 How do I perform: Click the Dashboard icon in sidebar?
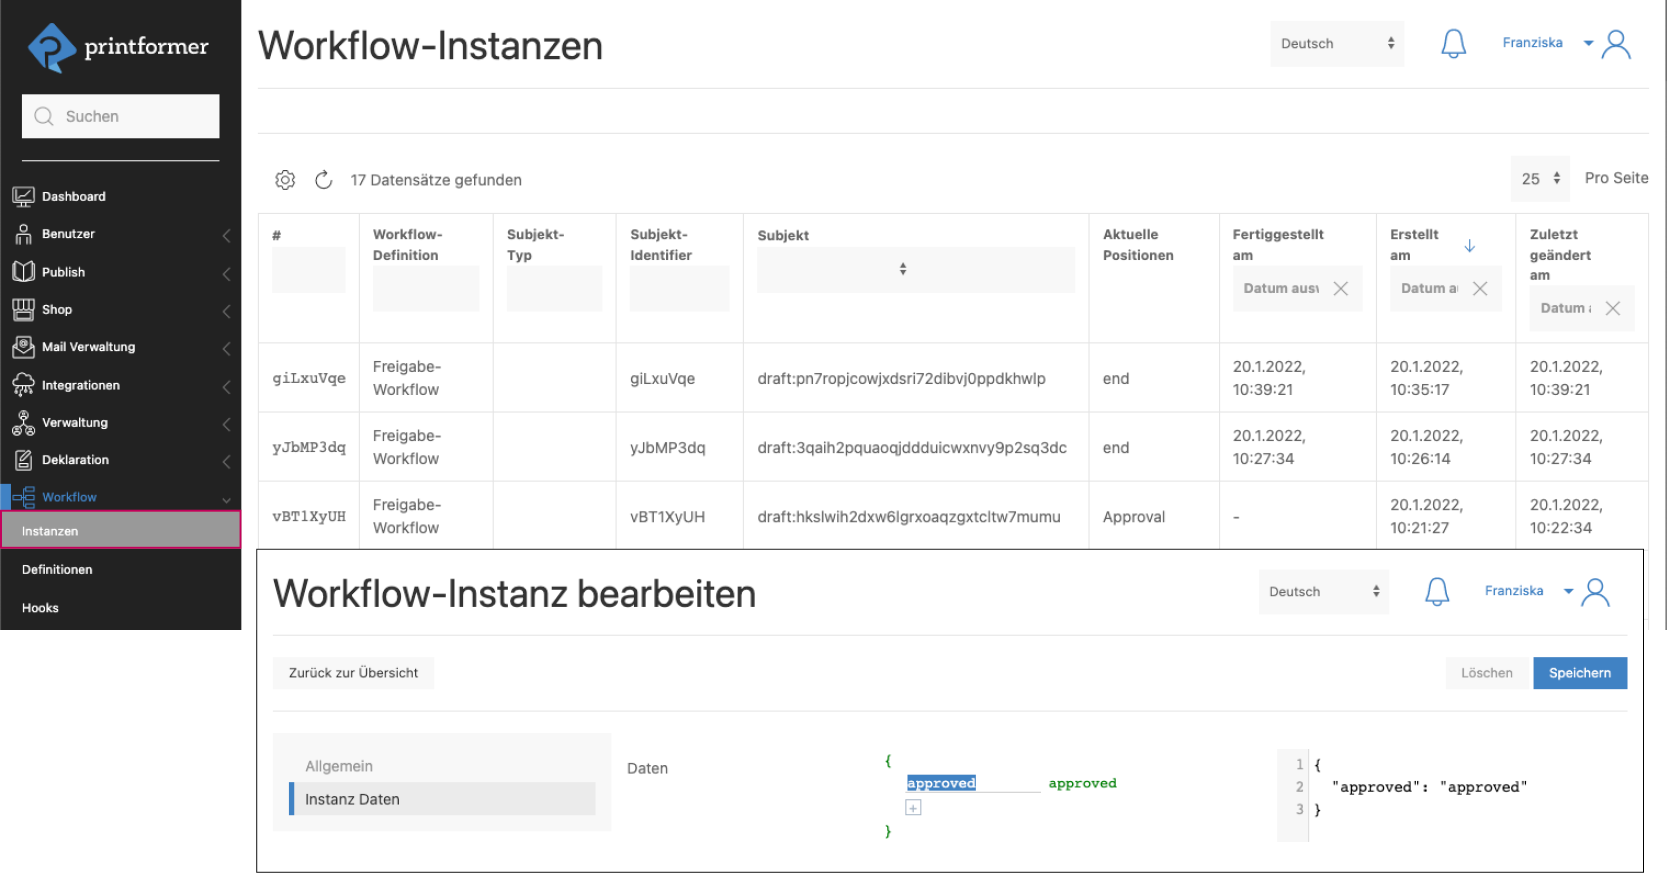click(x=23, y=197)
